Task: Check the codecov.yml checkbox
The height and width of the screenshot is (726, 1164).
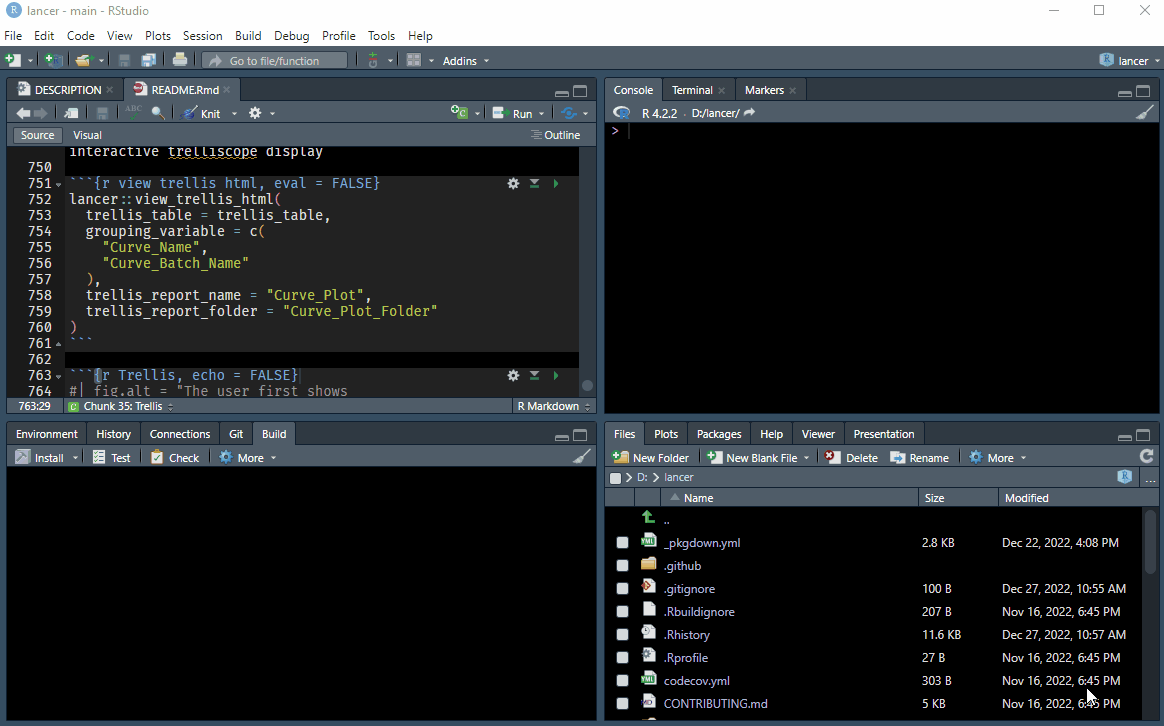Action: point(622,681)
